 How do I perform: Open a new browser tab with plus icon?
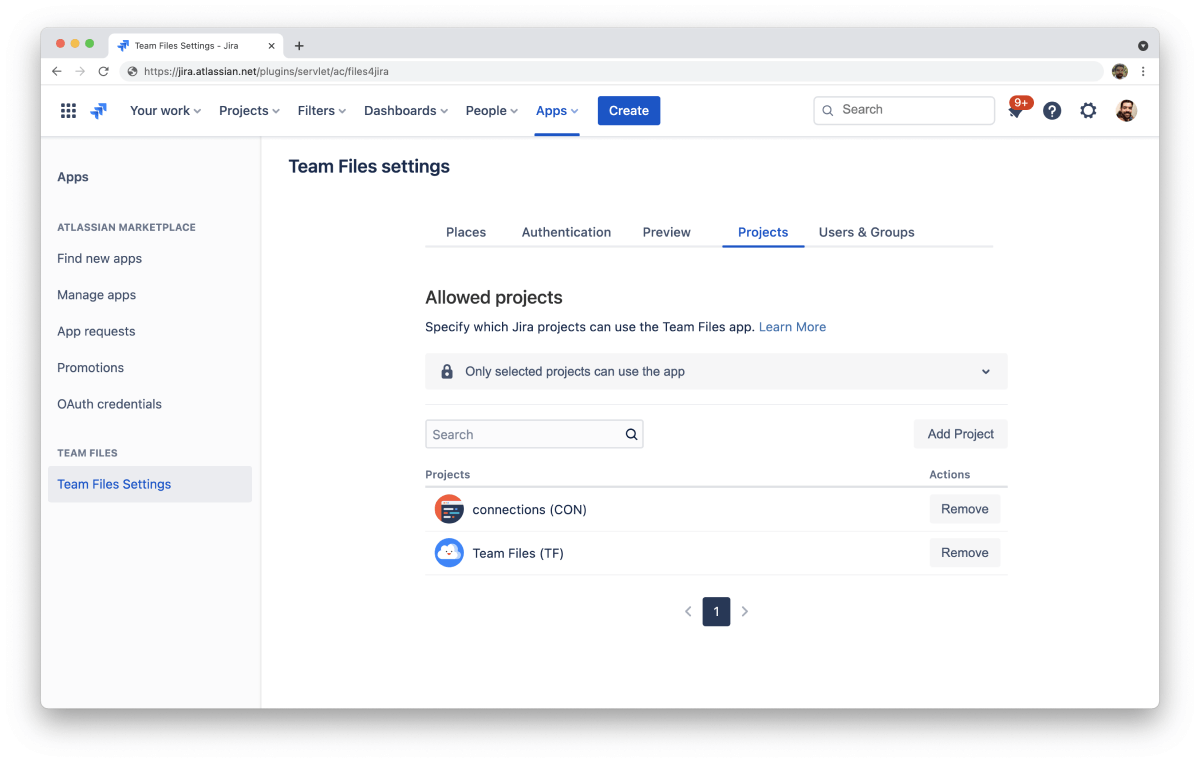(299, 46)
